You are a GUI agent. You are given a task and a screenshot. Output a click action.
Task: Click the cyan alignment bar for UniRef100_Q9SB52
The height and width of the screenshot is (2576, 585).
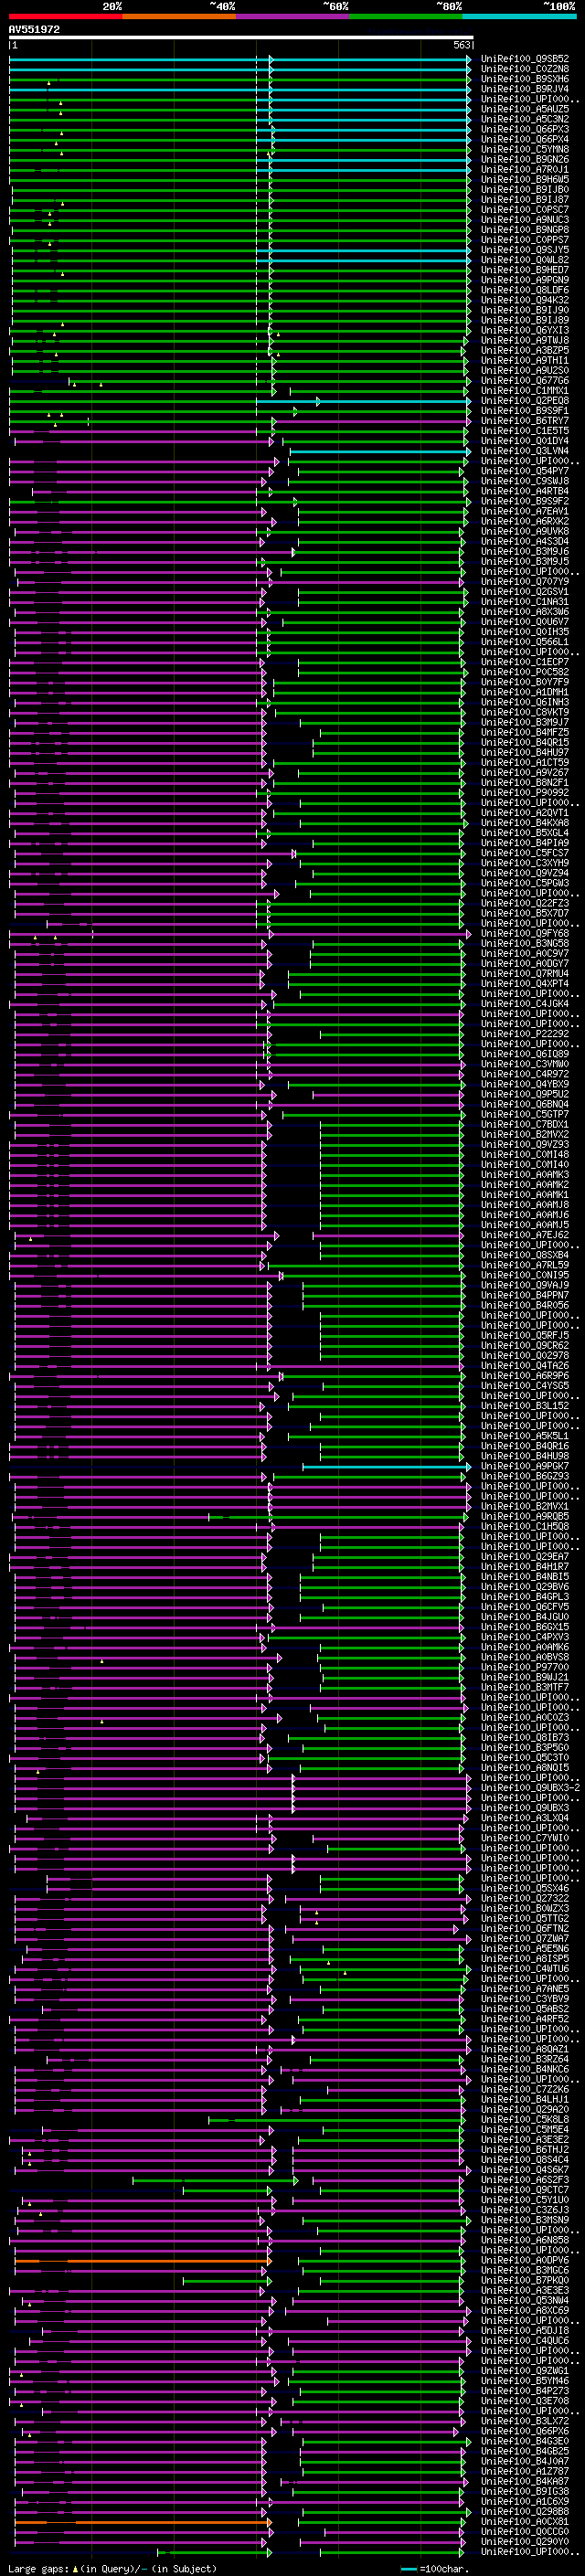click(x=240, y=59)
